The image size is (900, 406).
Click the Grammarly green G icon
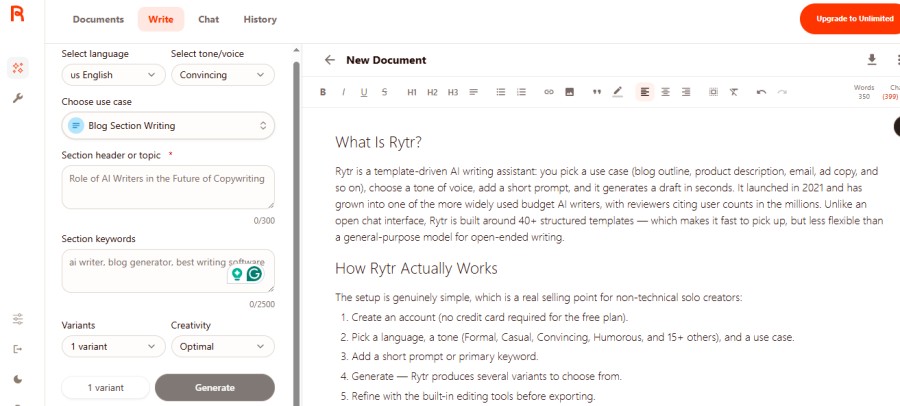[254, 274]
